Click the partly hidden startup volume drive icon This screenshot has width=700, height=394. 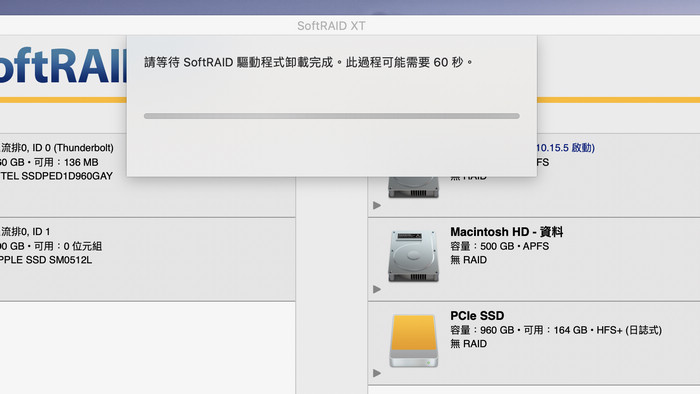click(x=413, y=187)
